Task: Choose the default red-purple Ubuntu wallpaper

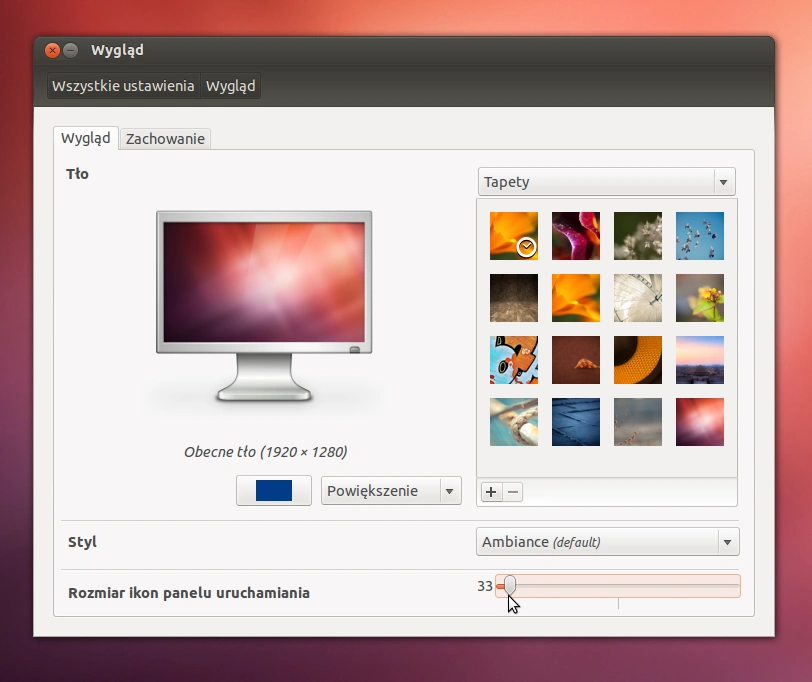Action: pos(700,422)
